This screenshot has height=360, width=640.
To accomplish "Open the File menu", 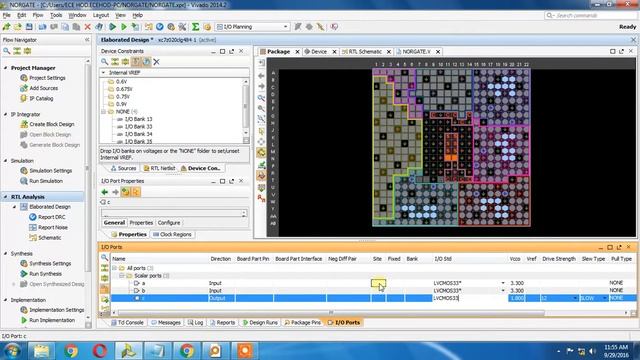I will 7,15.
